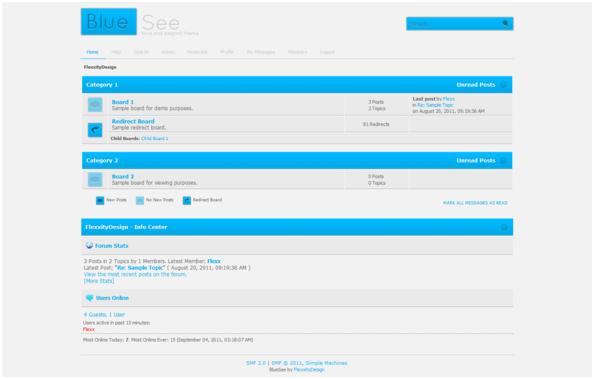Click the No New Posts legend icon

coord(140,200)
